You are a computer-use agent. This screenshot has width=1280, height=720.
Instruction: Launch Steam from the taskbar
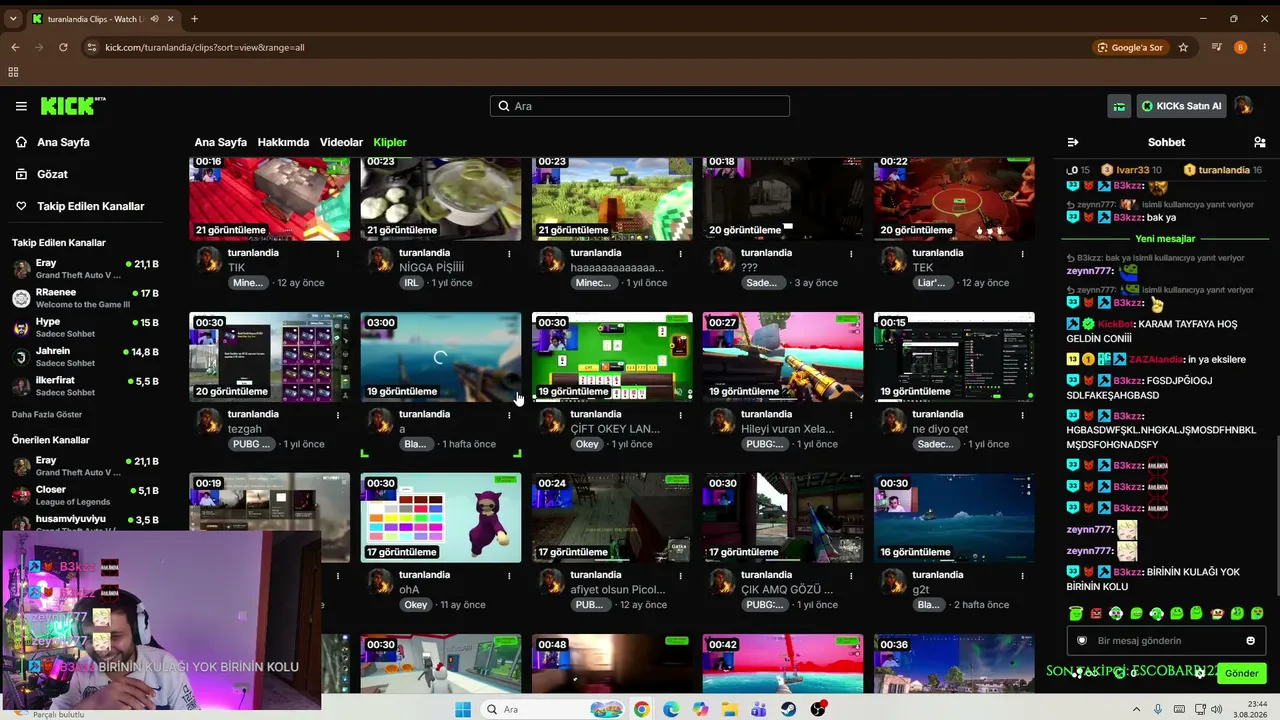click(x=789, y=709)
